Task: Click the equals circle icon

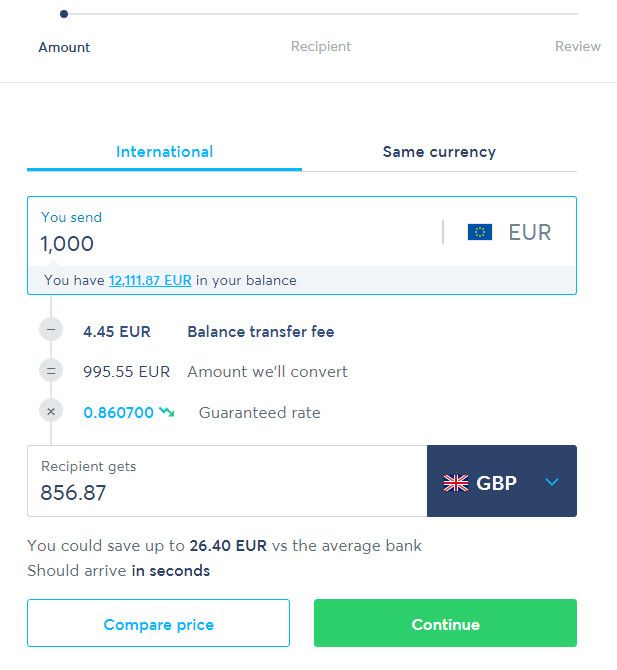Action: (52, 371)
